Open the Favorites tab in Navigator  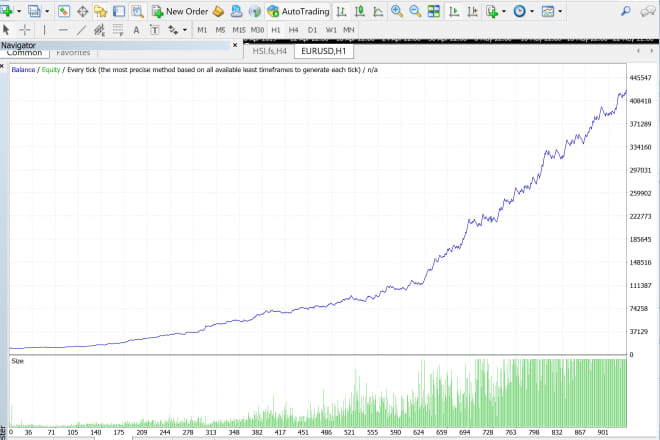point(73,53)
